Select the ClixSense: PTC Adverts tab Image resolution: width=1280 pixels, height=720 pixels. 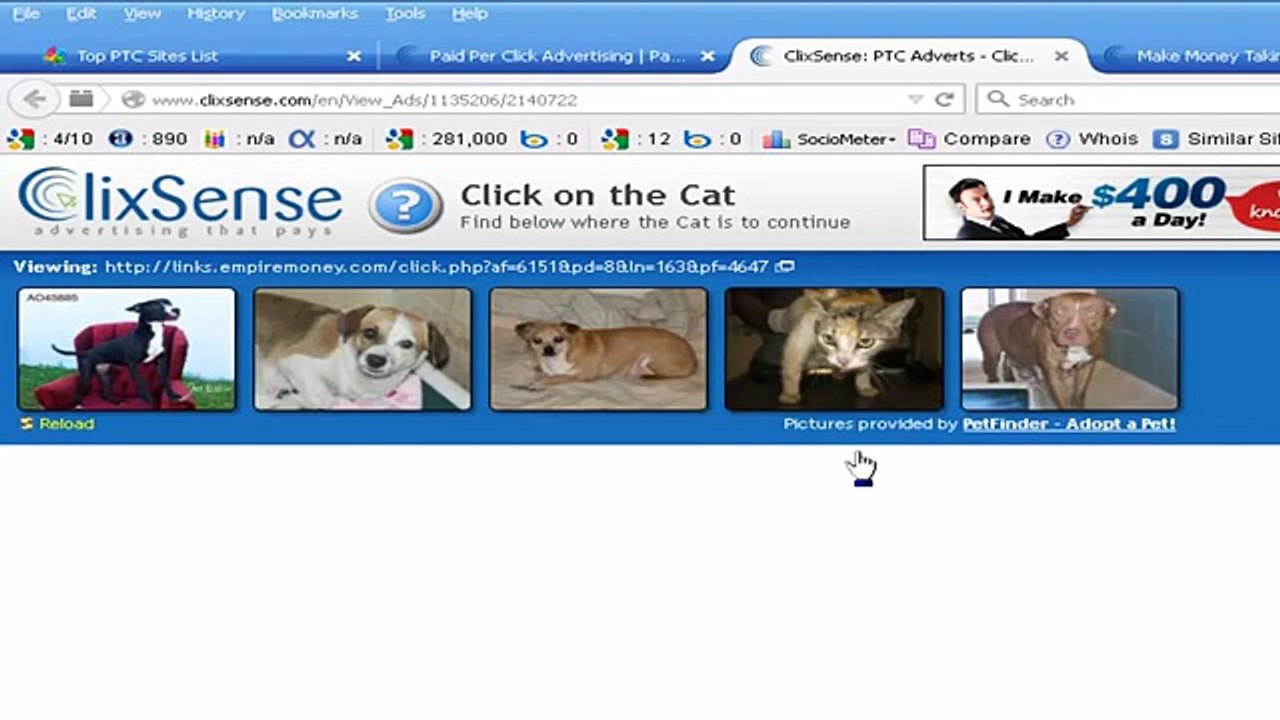pos(908,56)
